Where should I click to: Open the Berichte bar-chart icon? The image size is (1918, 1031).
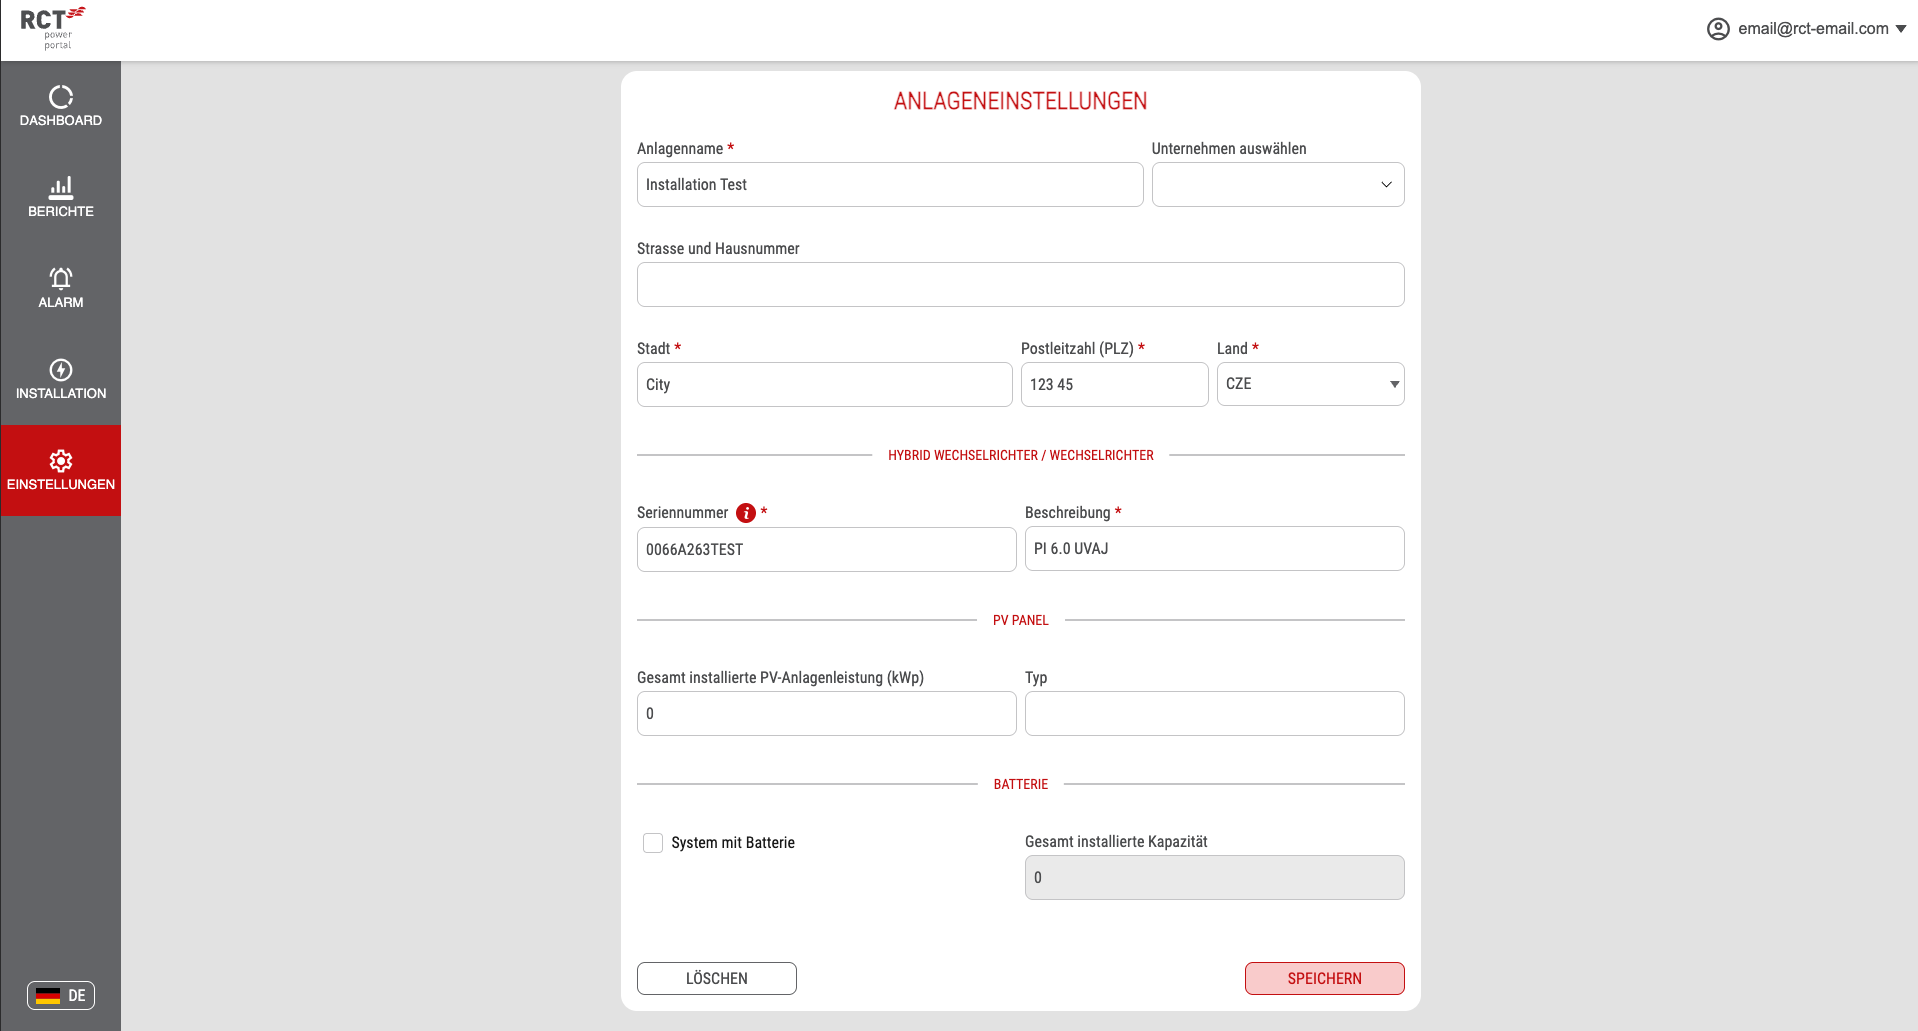click(61, 188)
